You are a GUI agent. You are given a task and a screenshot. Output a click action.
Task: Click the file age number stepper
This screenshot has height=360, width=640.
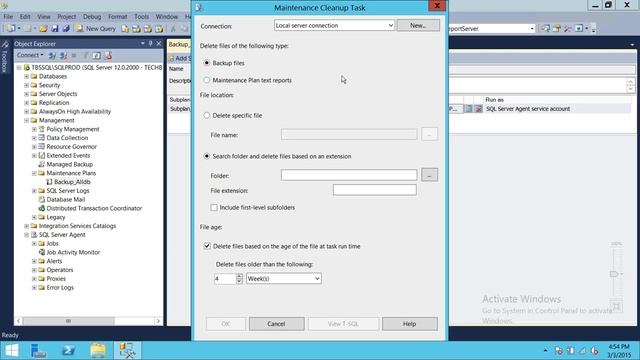(239, 278)
